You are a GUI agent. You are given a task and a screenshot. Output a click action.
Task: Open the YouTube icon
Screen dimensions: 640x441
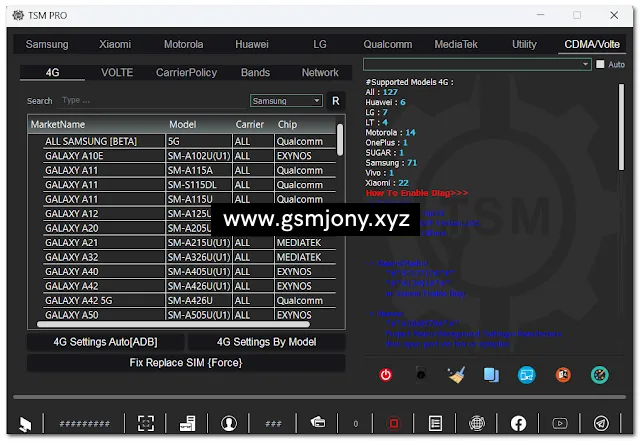(560, 423)
